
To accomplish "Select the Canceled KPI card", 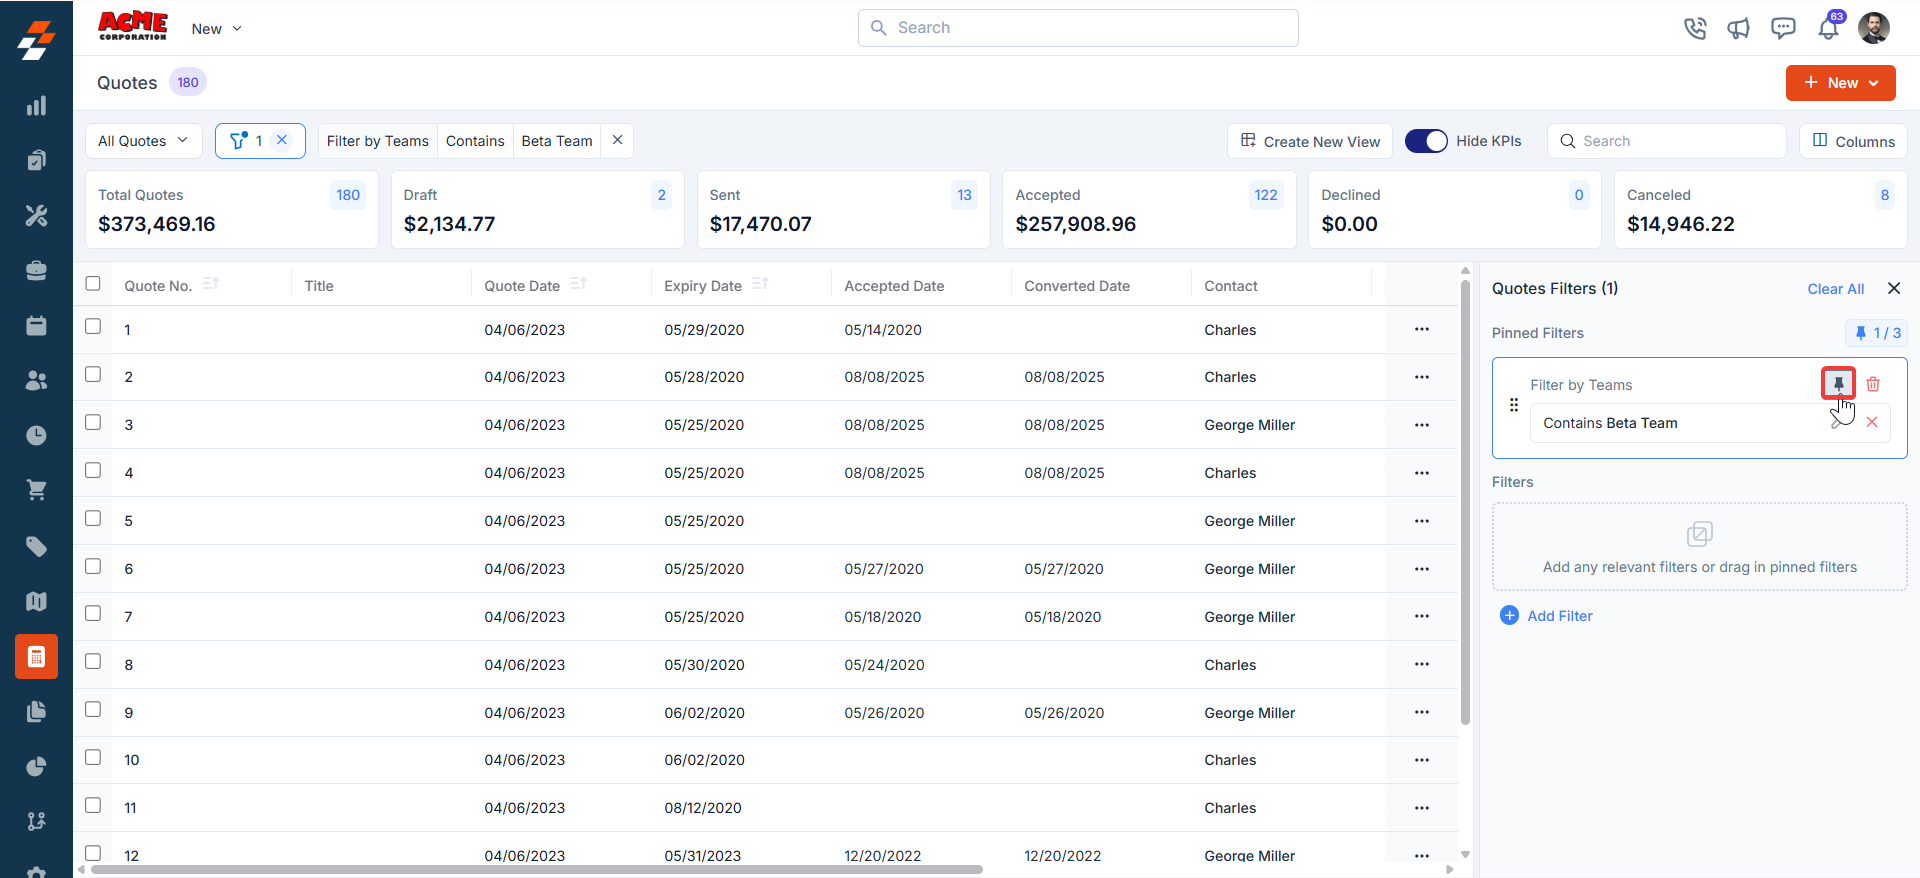I will click(1761, 209).
